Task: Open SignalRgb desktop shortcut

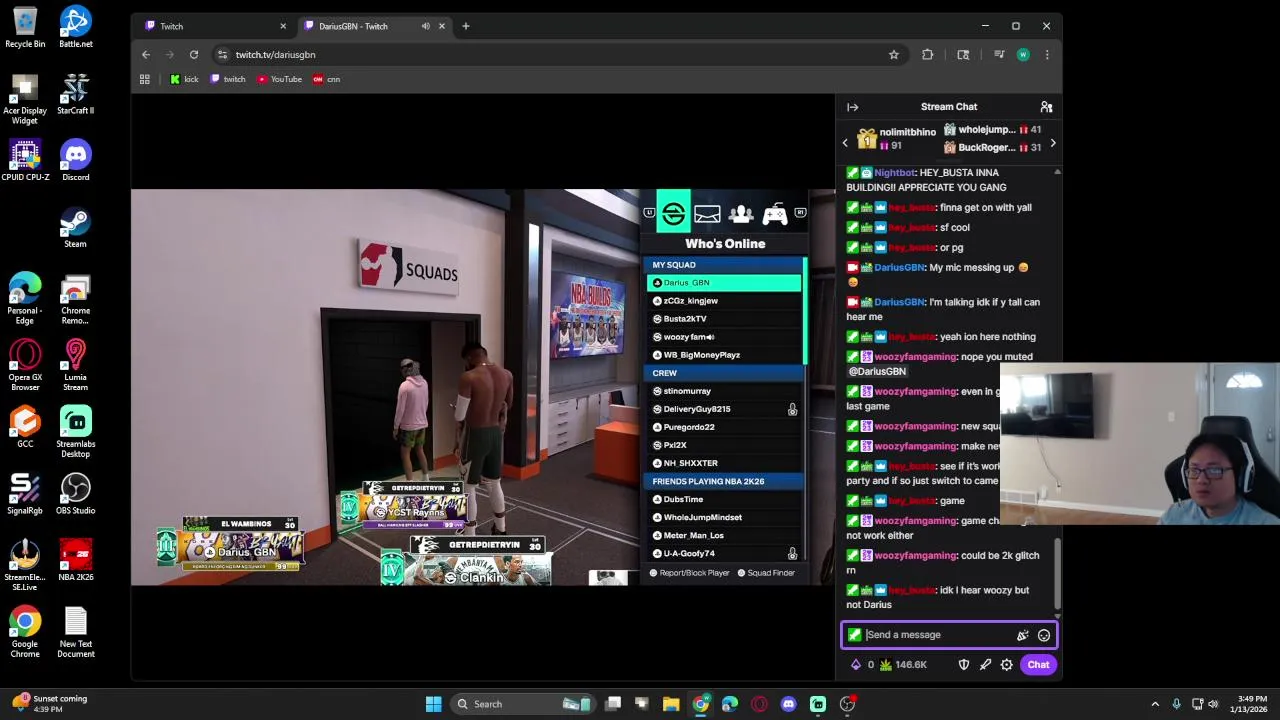Action: point(25,495)
